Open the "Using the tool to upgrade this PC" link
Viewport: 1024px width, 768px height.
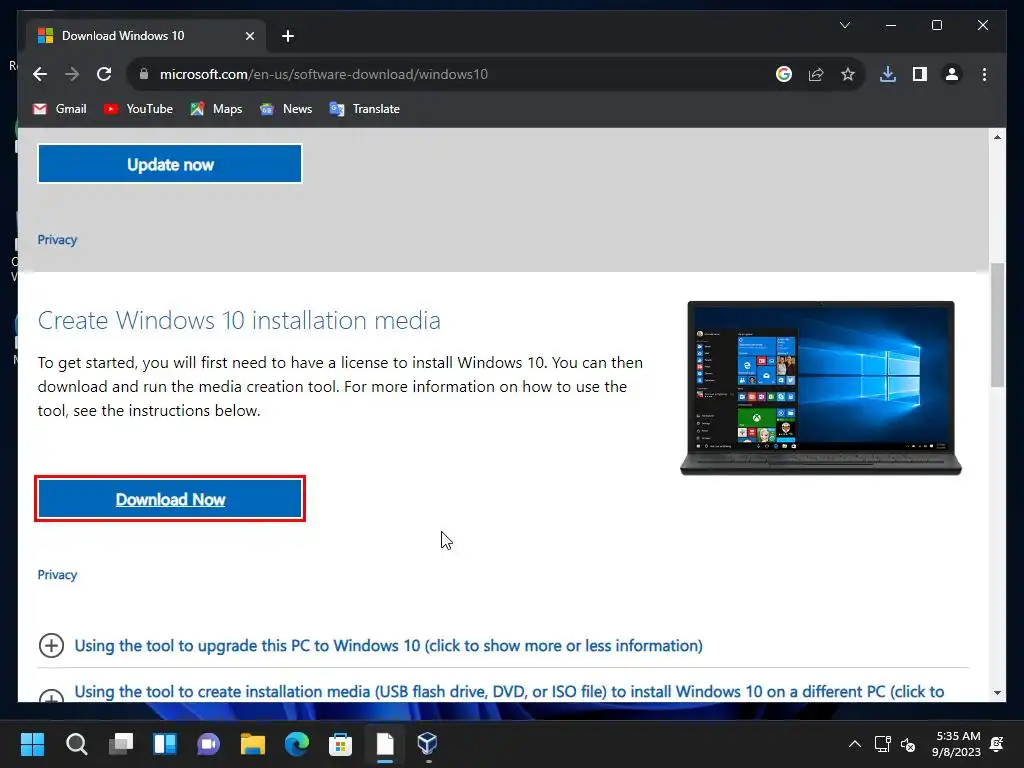[x=388, y=645]
